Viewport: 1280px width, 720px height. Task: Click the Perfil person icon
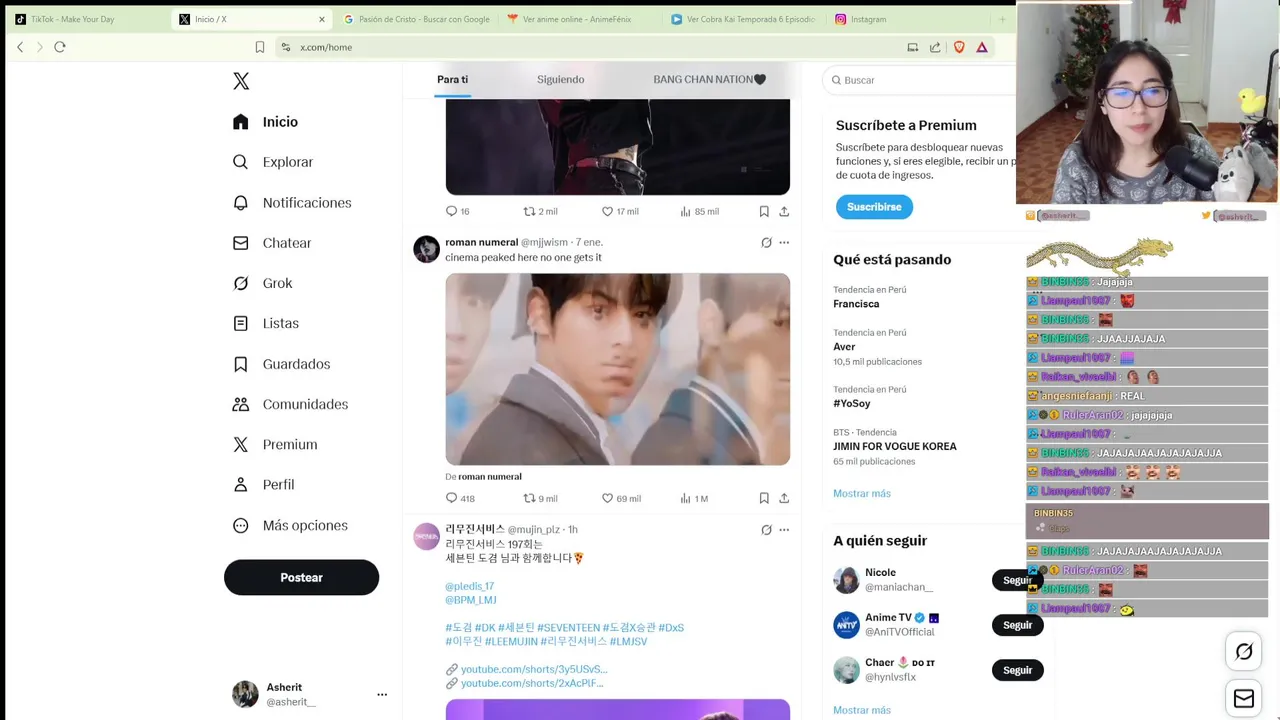[x=240, y=484]
